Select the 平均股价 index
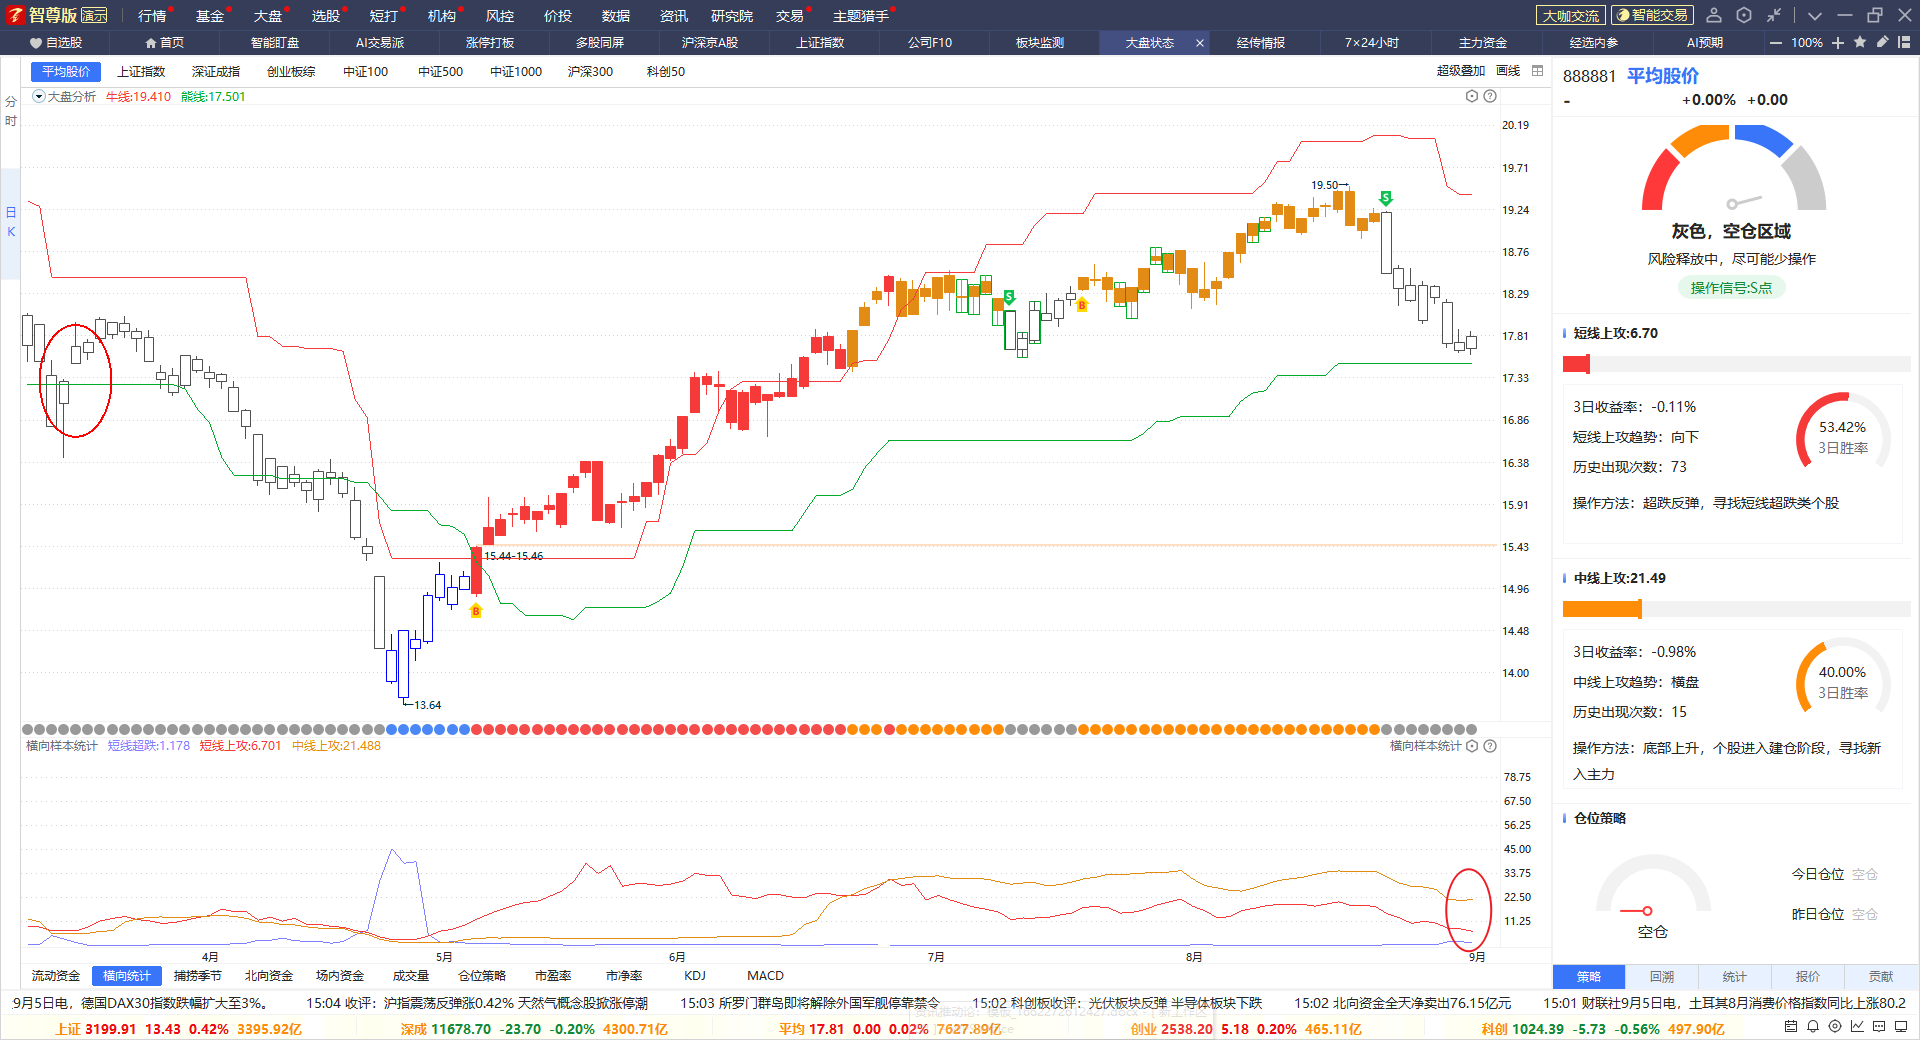The width and height of the screenshot is (1920, 1040). (x=66, y=72)
